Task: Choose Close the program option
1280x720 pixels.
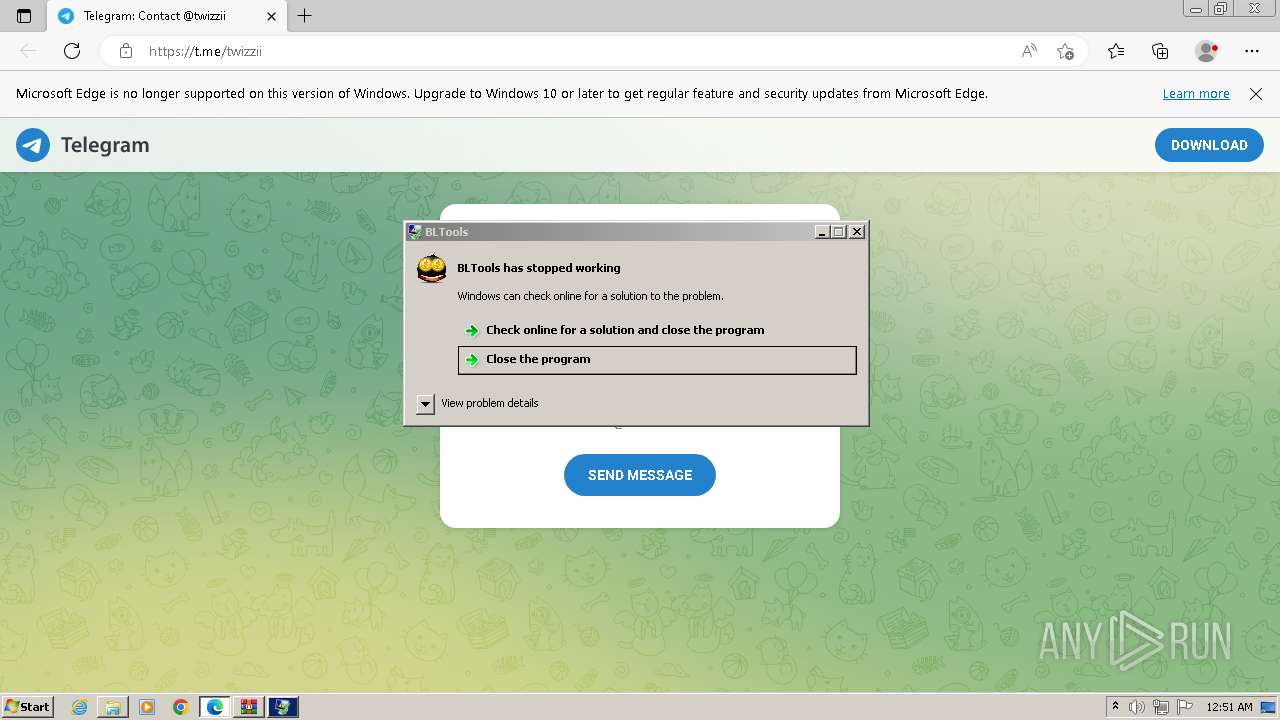Action: (x=657, y=360)
